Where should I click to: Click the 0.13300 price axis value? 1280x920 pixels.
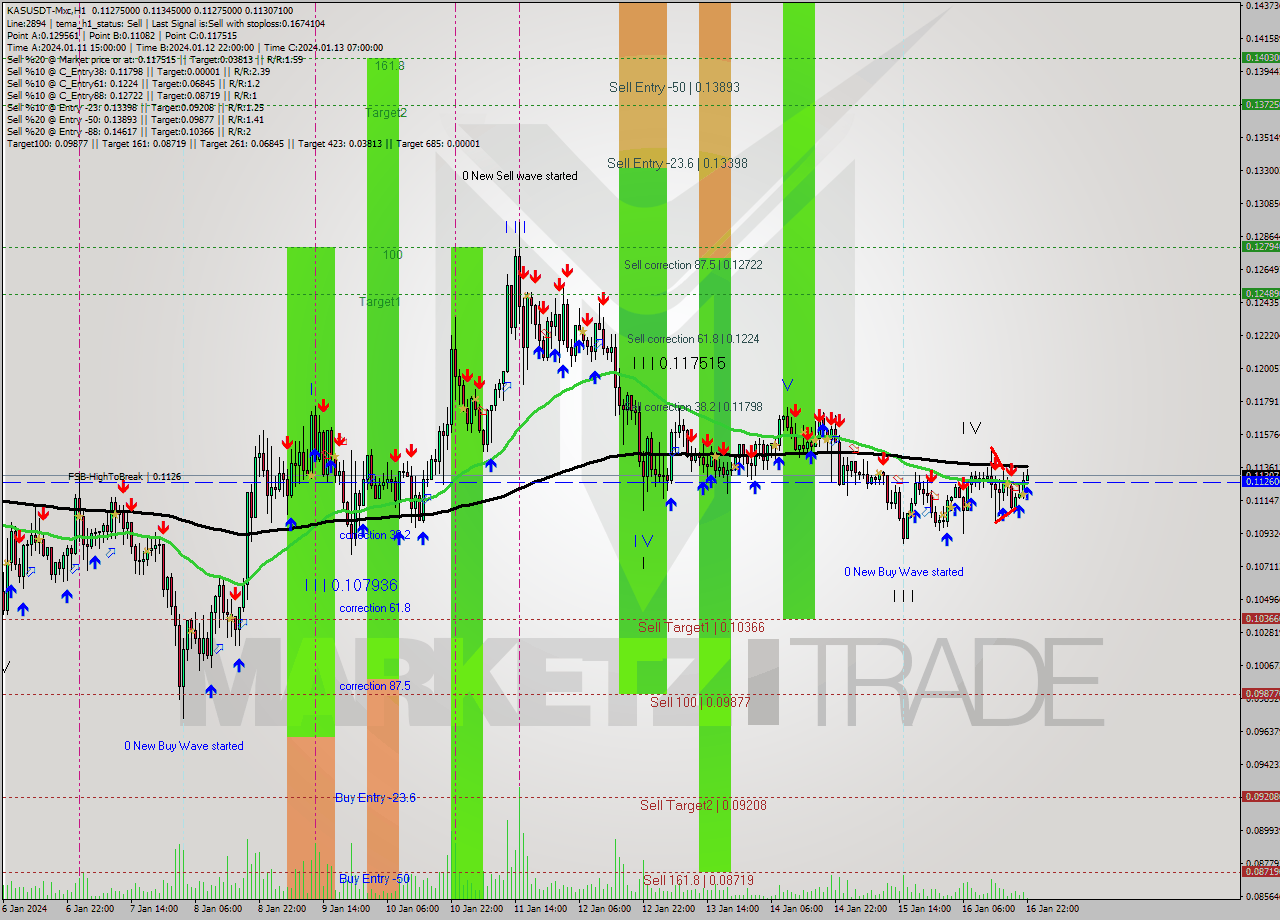pyautogui.click(x=1262, y=170)
